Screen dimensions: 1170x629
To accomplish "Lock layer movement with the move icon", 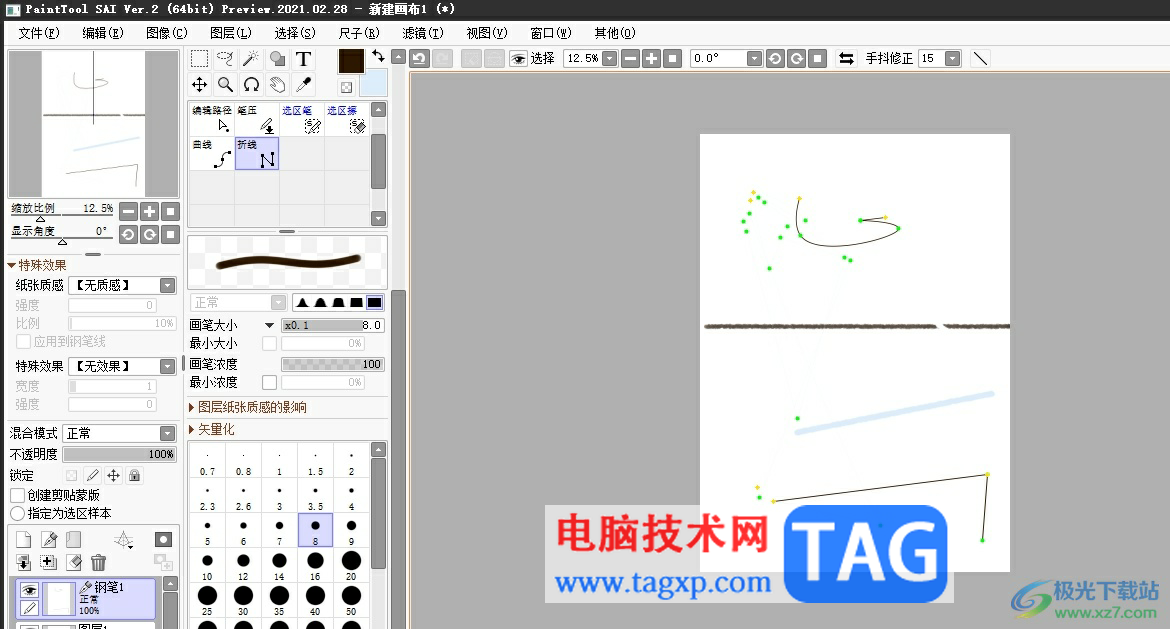I will (113, 475).
